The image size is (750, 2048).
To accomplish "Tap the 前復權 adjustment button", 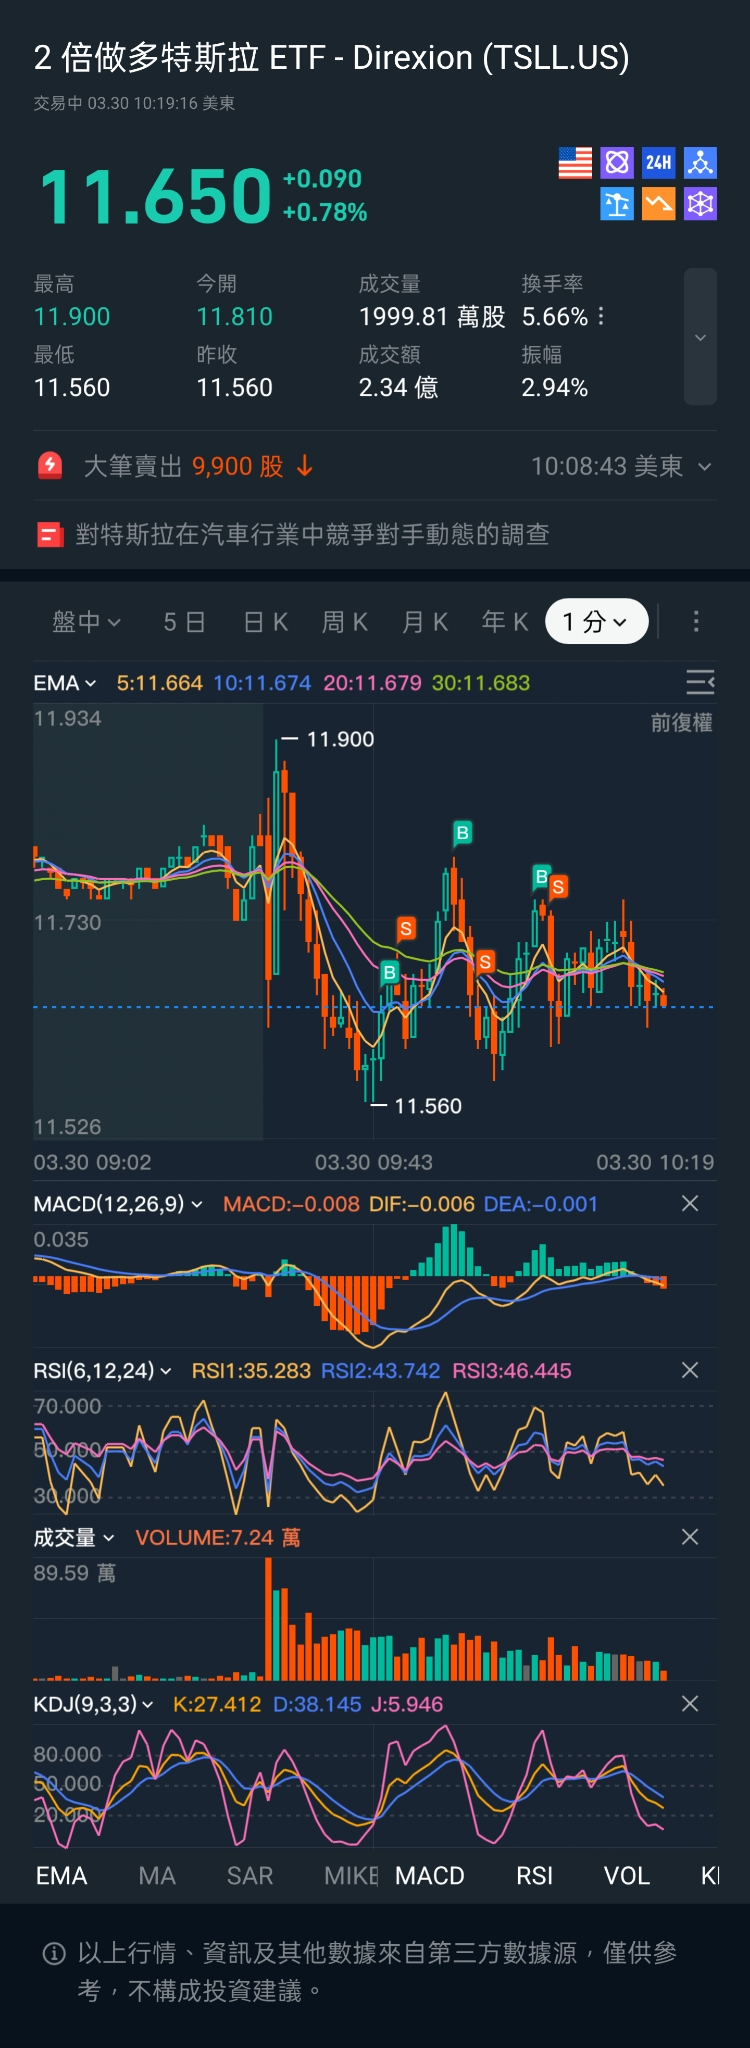I will (x=681, y=723).
